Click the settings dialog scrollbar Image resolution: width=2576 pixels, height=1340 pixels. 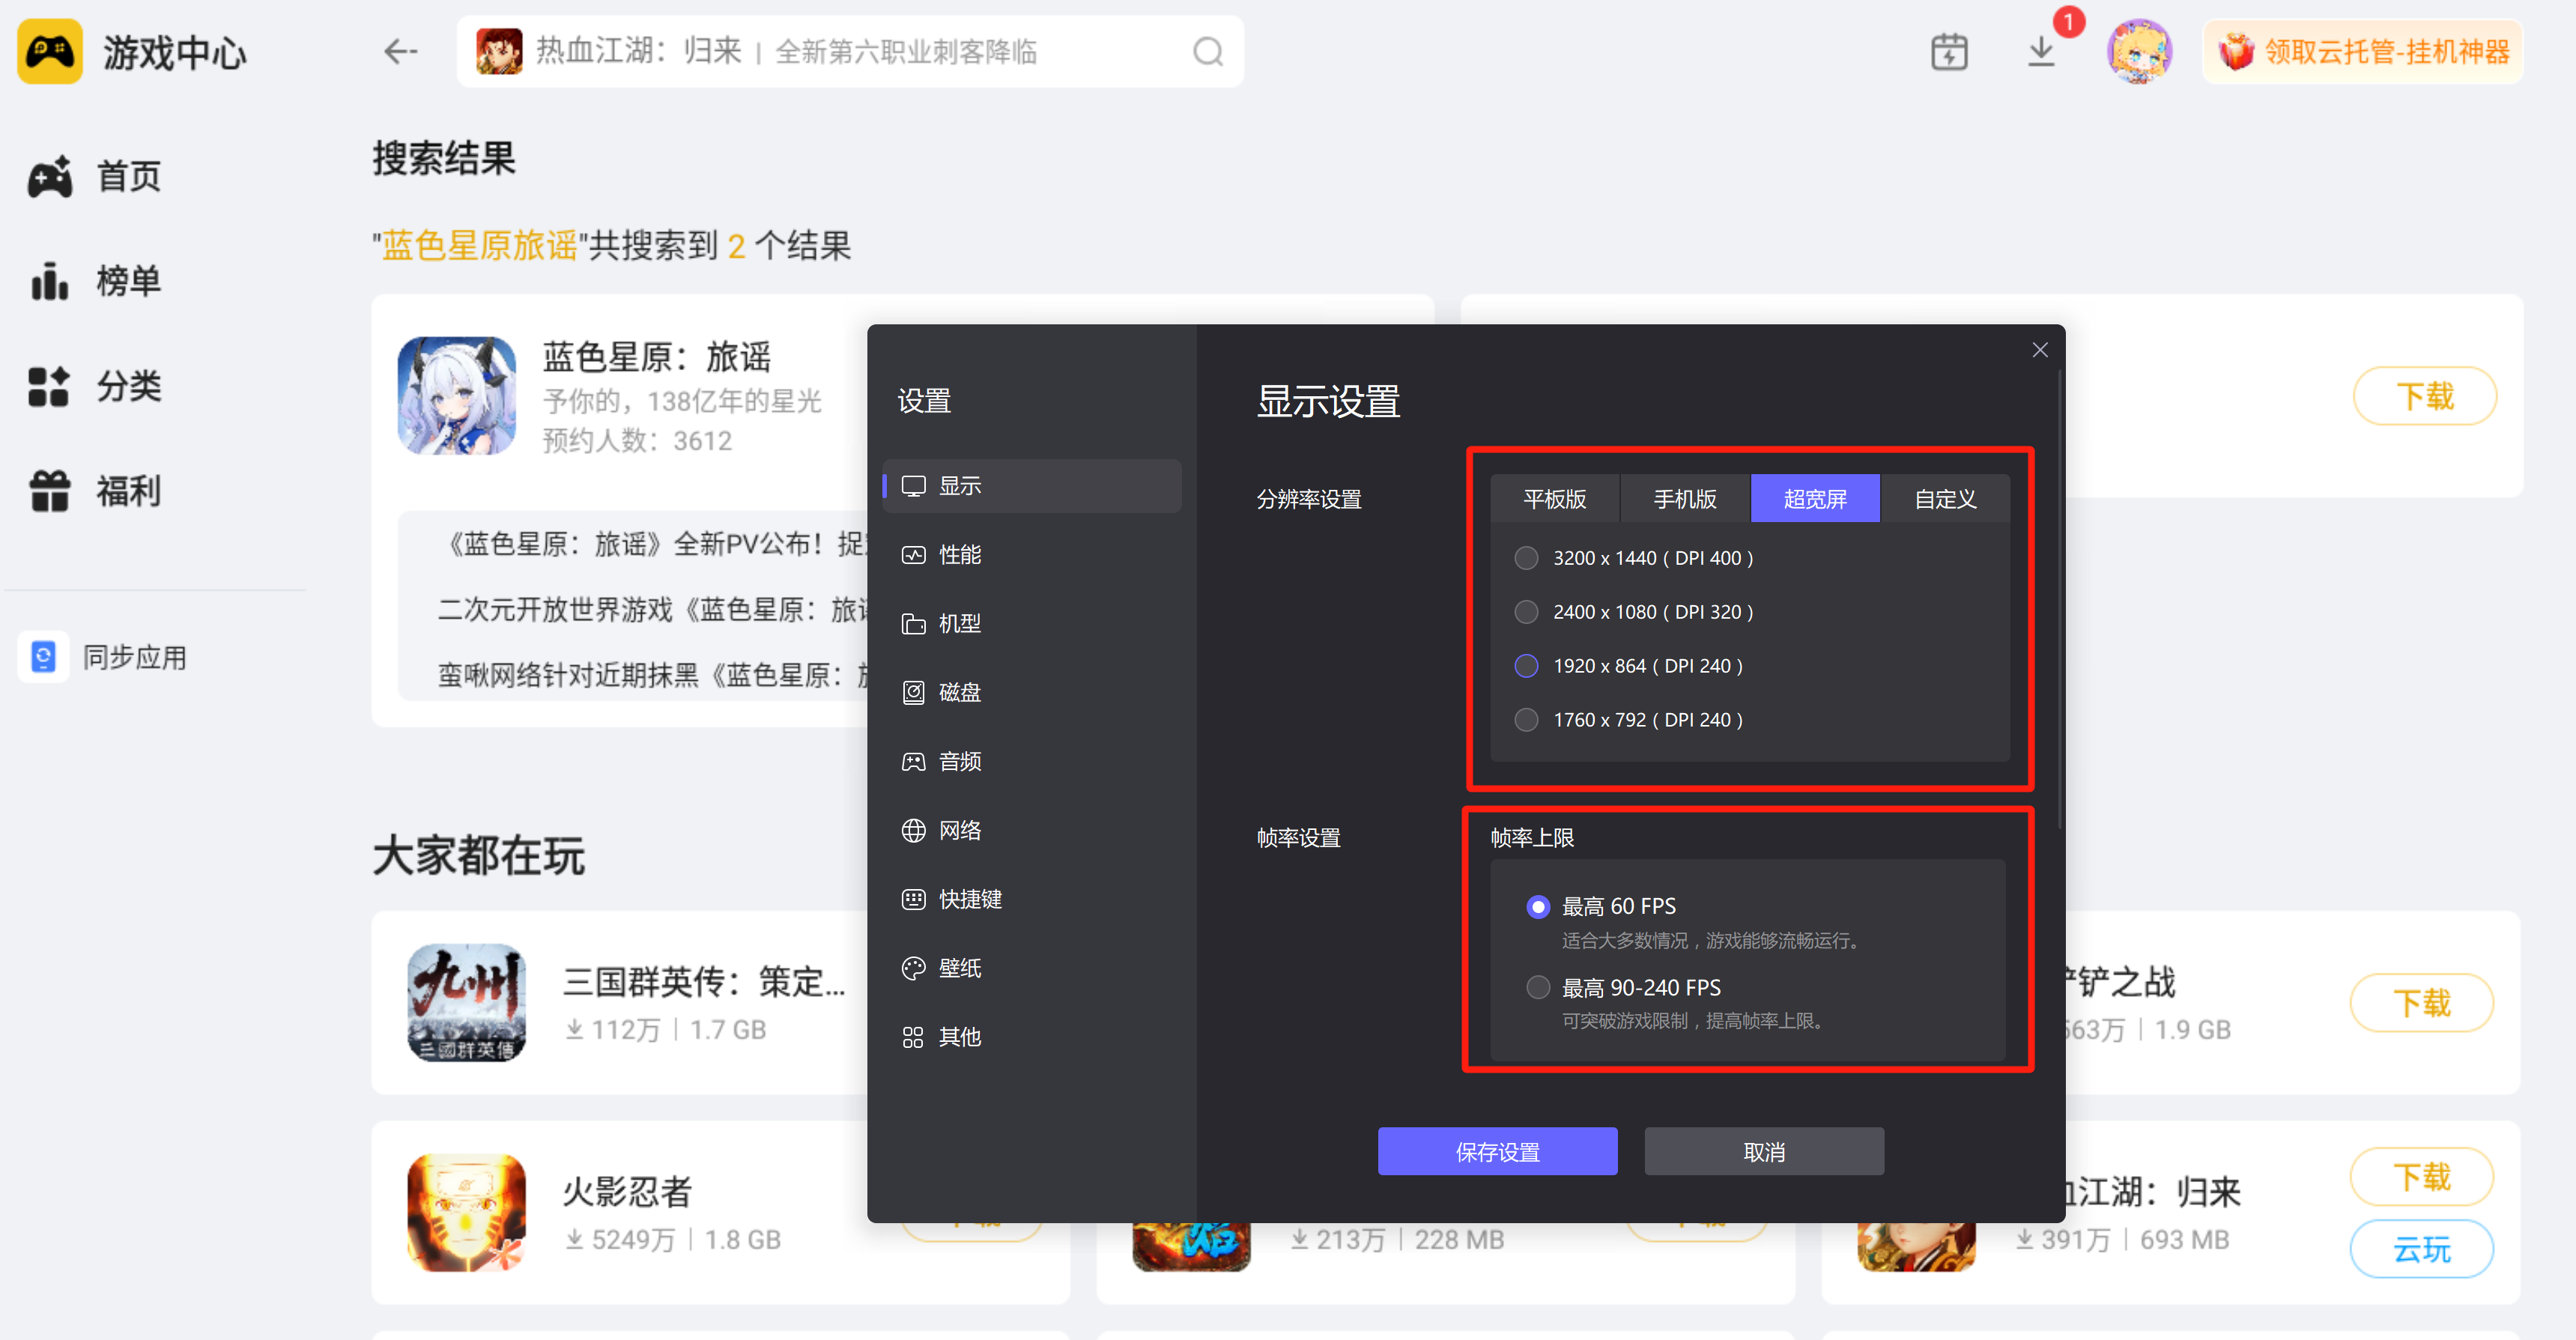pyautogui.click(x=2060, y=600)
